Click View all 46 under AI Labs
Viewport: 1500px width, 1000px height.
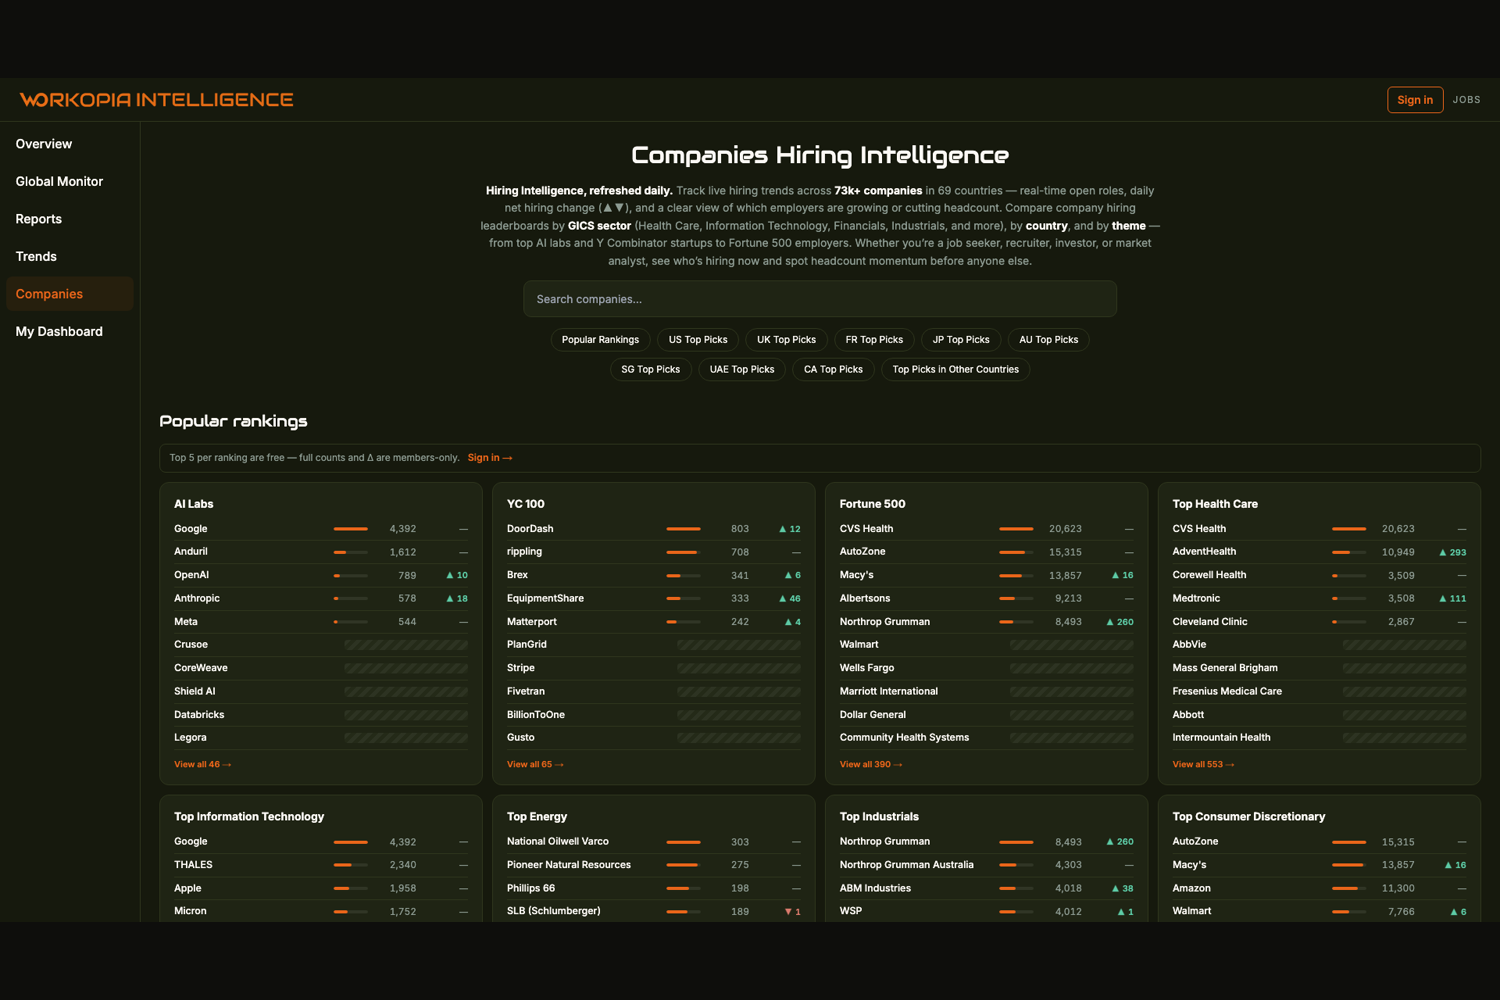[x=202, y=765]
